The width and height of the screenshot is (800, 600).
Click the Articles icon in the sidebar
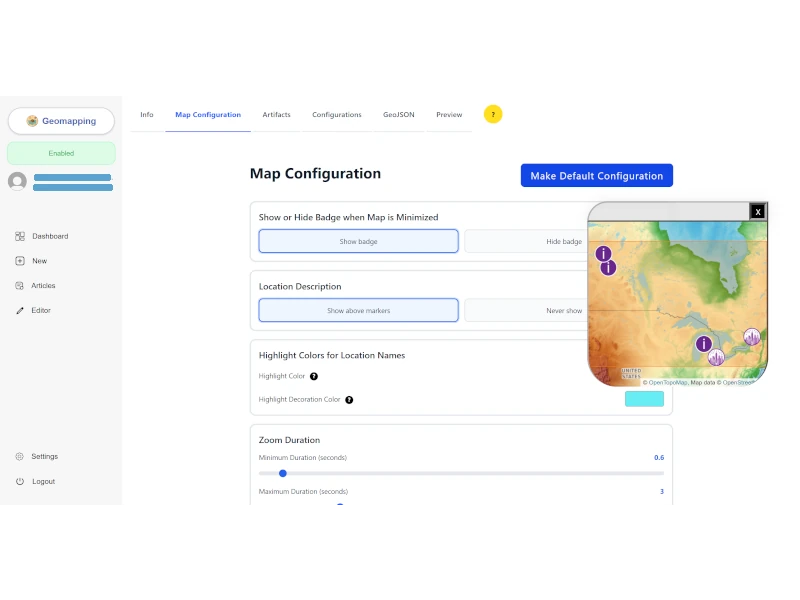point(21,286)
